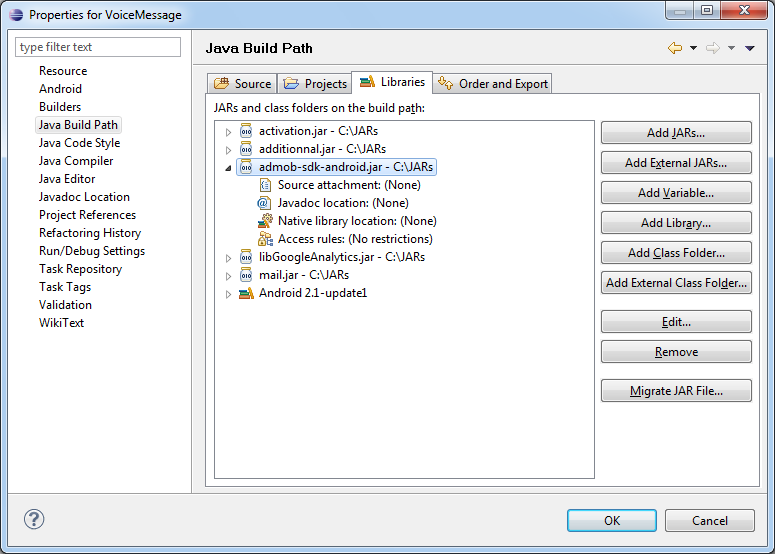
Task: Expand the activation.jar tree node
Action: click(228, 131)
